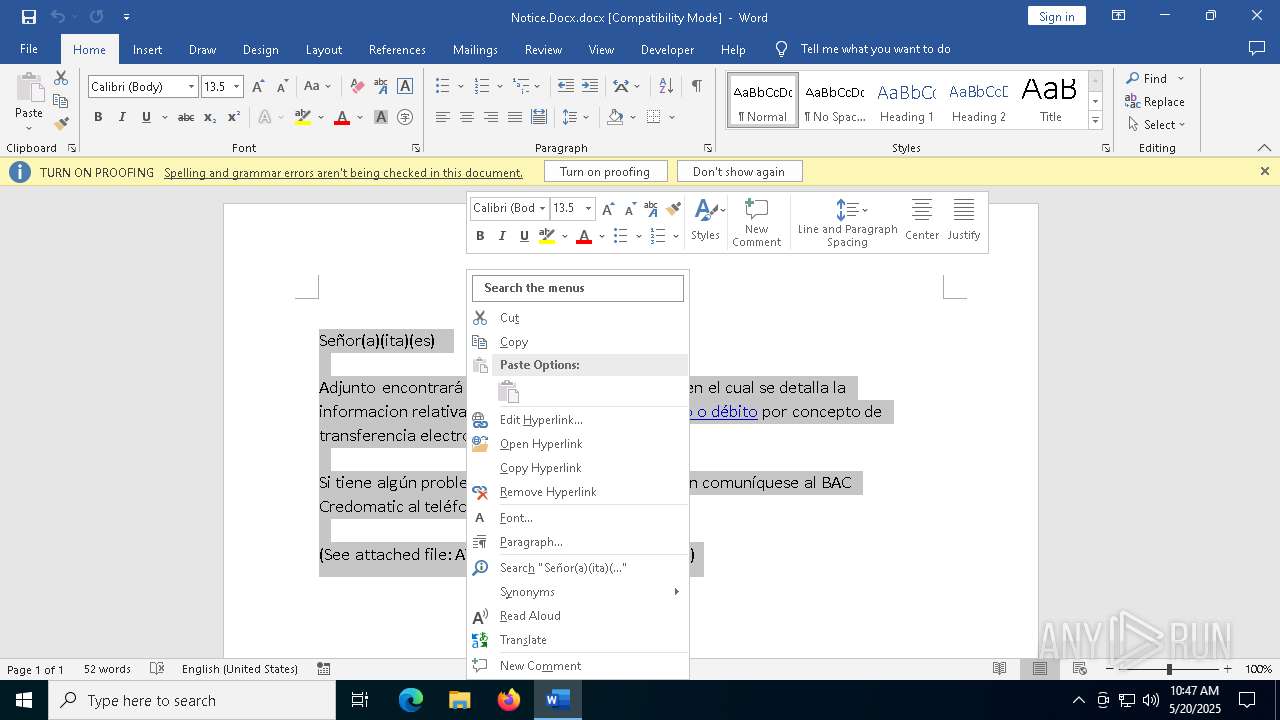Toggle Underline in mini toolbar
1280x720 pixels.
coord(524,236)
